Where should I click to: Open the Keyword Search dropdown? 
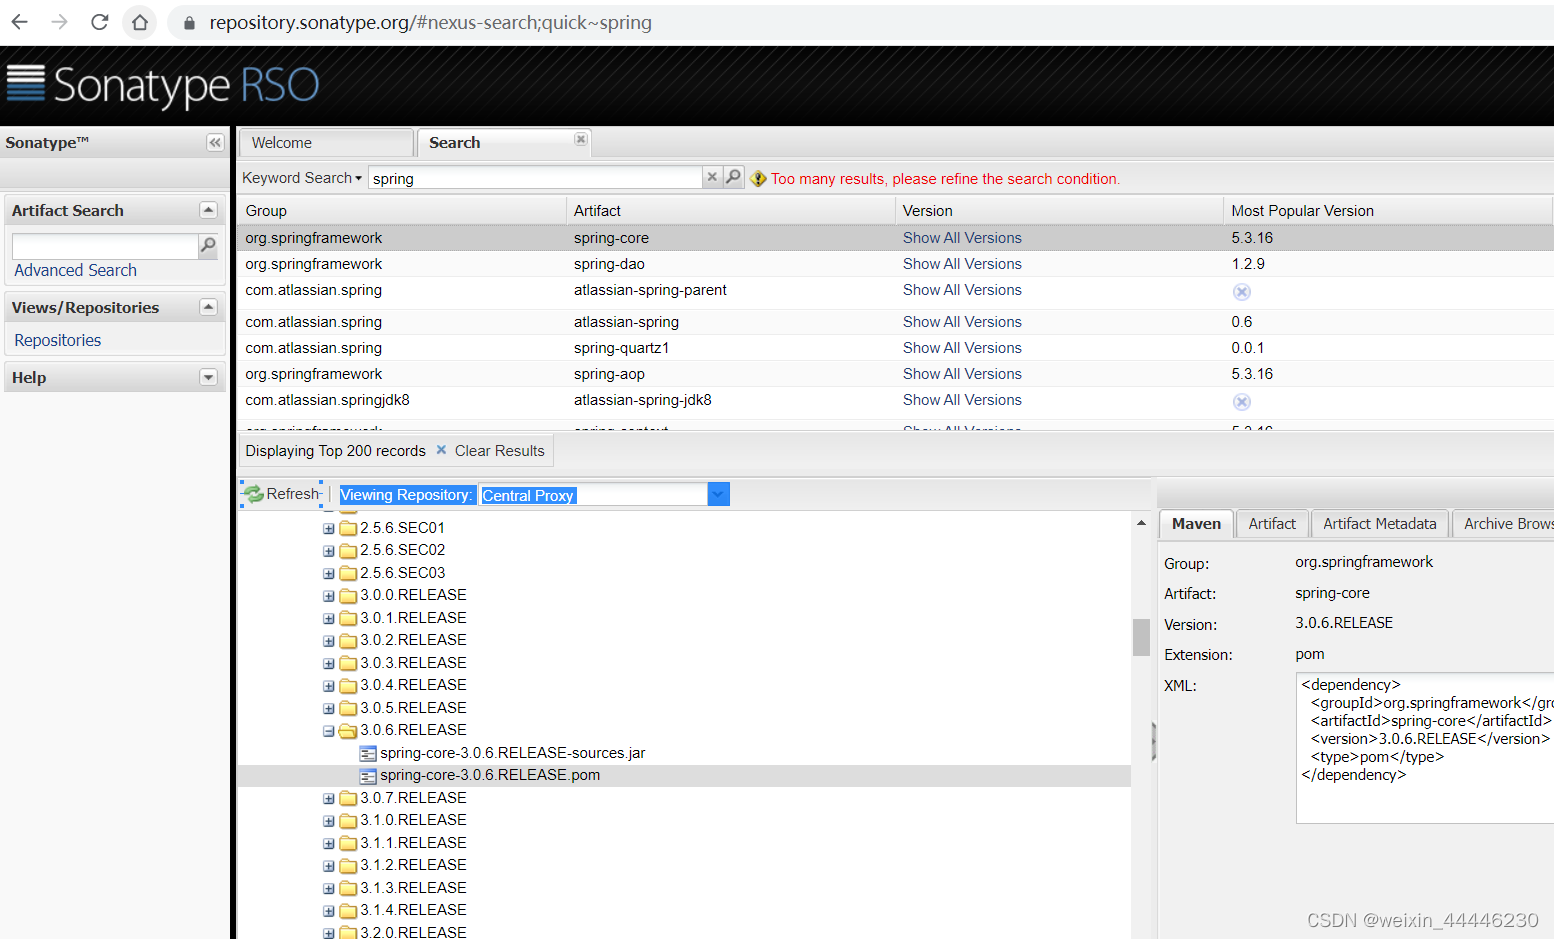coord(302,178)
